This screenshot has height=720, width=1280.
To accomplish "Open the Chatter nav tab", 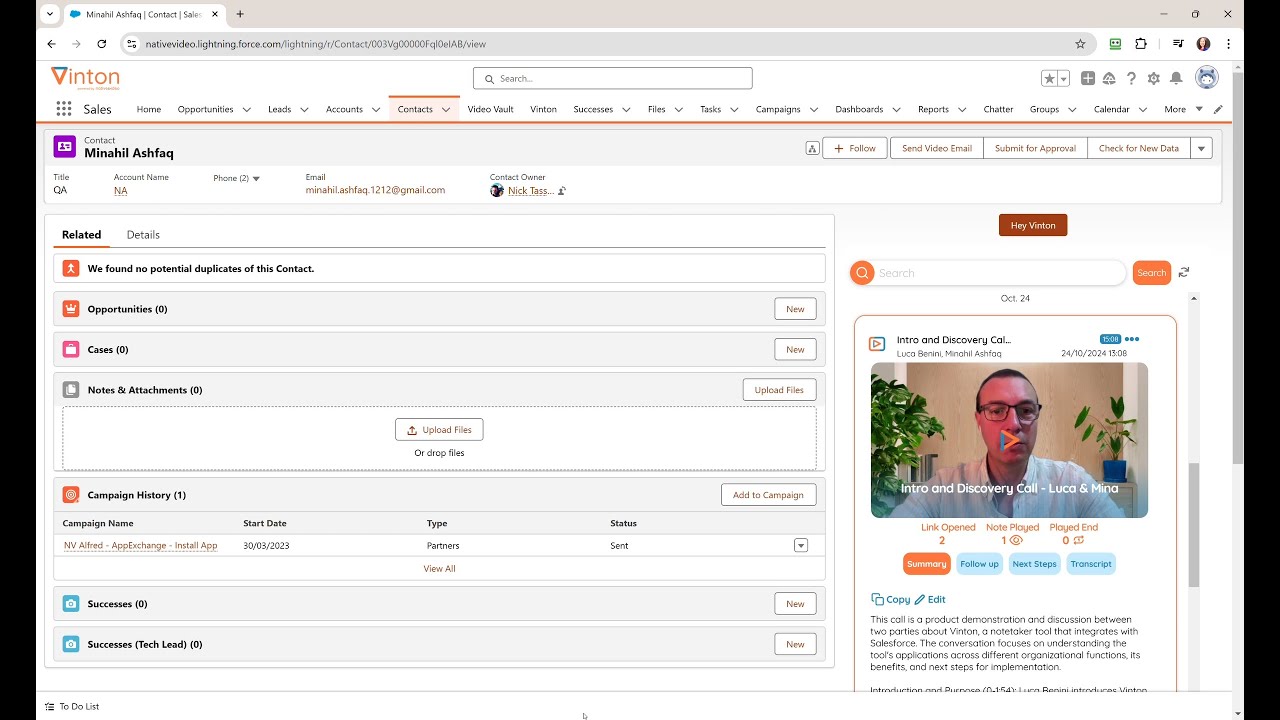I will (x=998, y=109).
